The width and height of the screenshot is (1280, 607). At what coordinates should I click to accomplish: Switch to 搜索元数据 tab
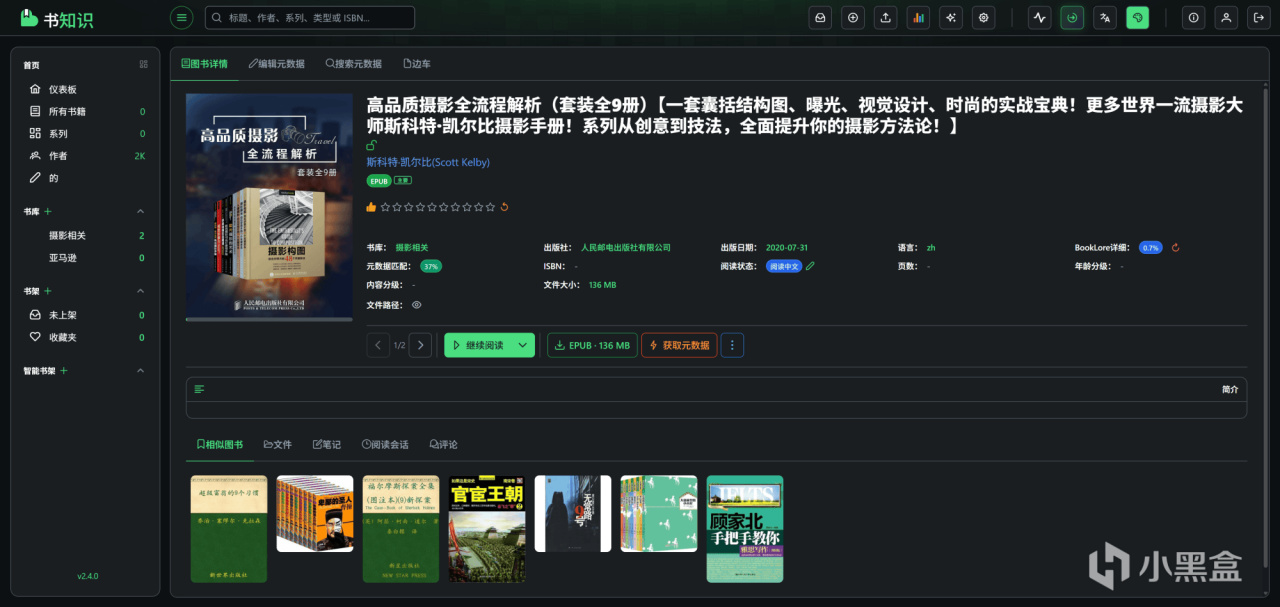[x=354, y=63]
